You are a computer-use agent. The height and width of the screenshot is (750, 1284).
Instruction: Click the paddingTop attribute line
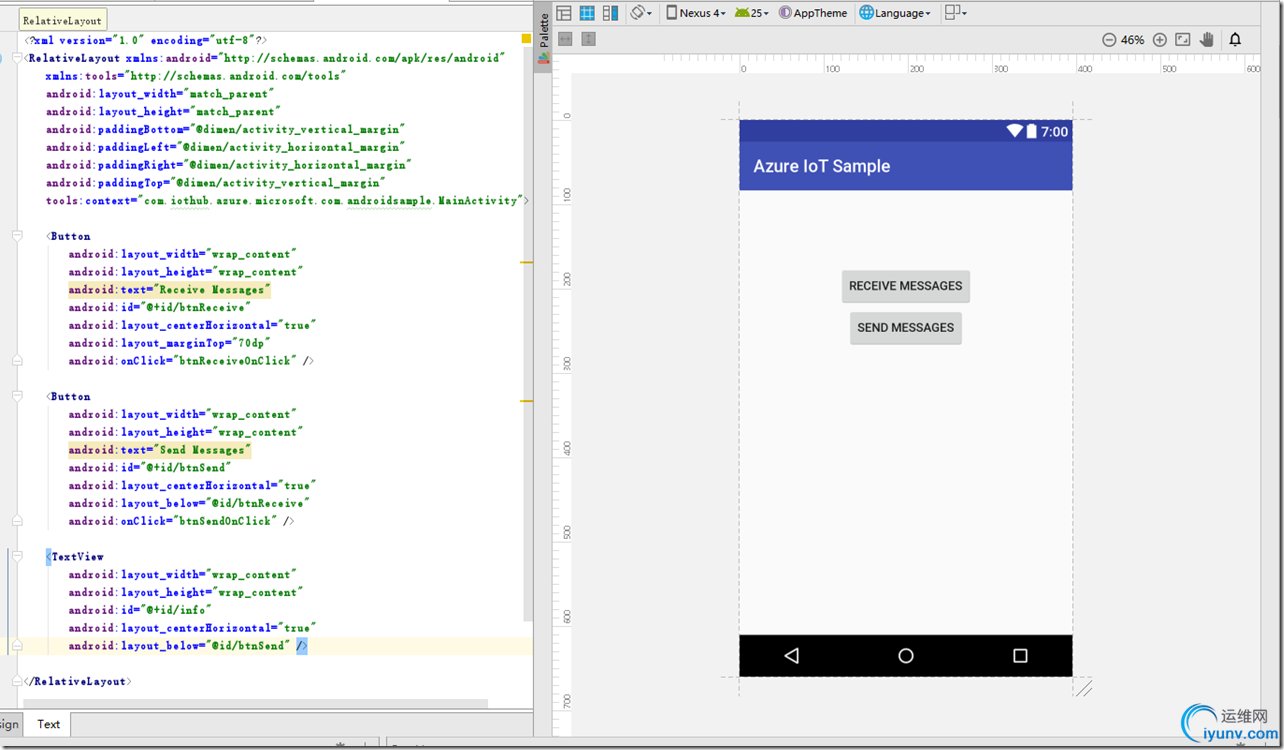point(215,183)
